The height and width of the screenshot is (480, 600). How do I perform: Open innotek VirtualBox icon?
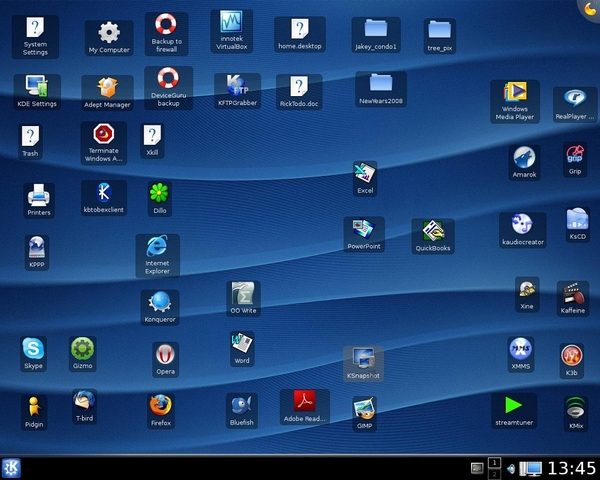(232, 31)
